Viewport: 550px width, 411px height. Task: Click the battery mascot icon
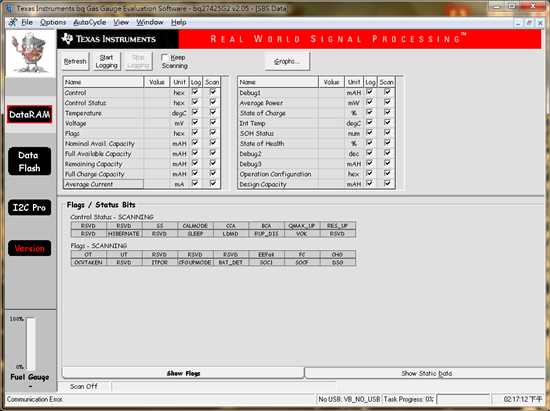tap(30, 53)
